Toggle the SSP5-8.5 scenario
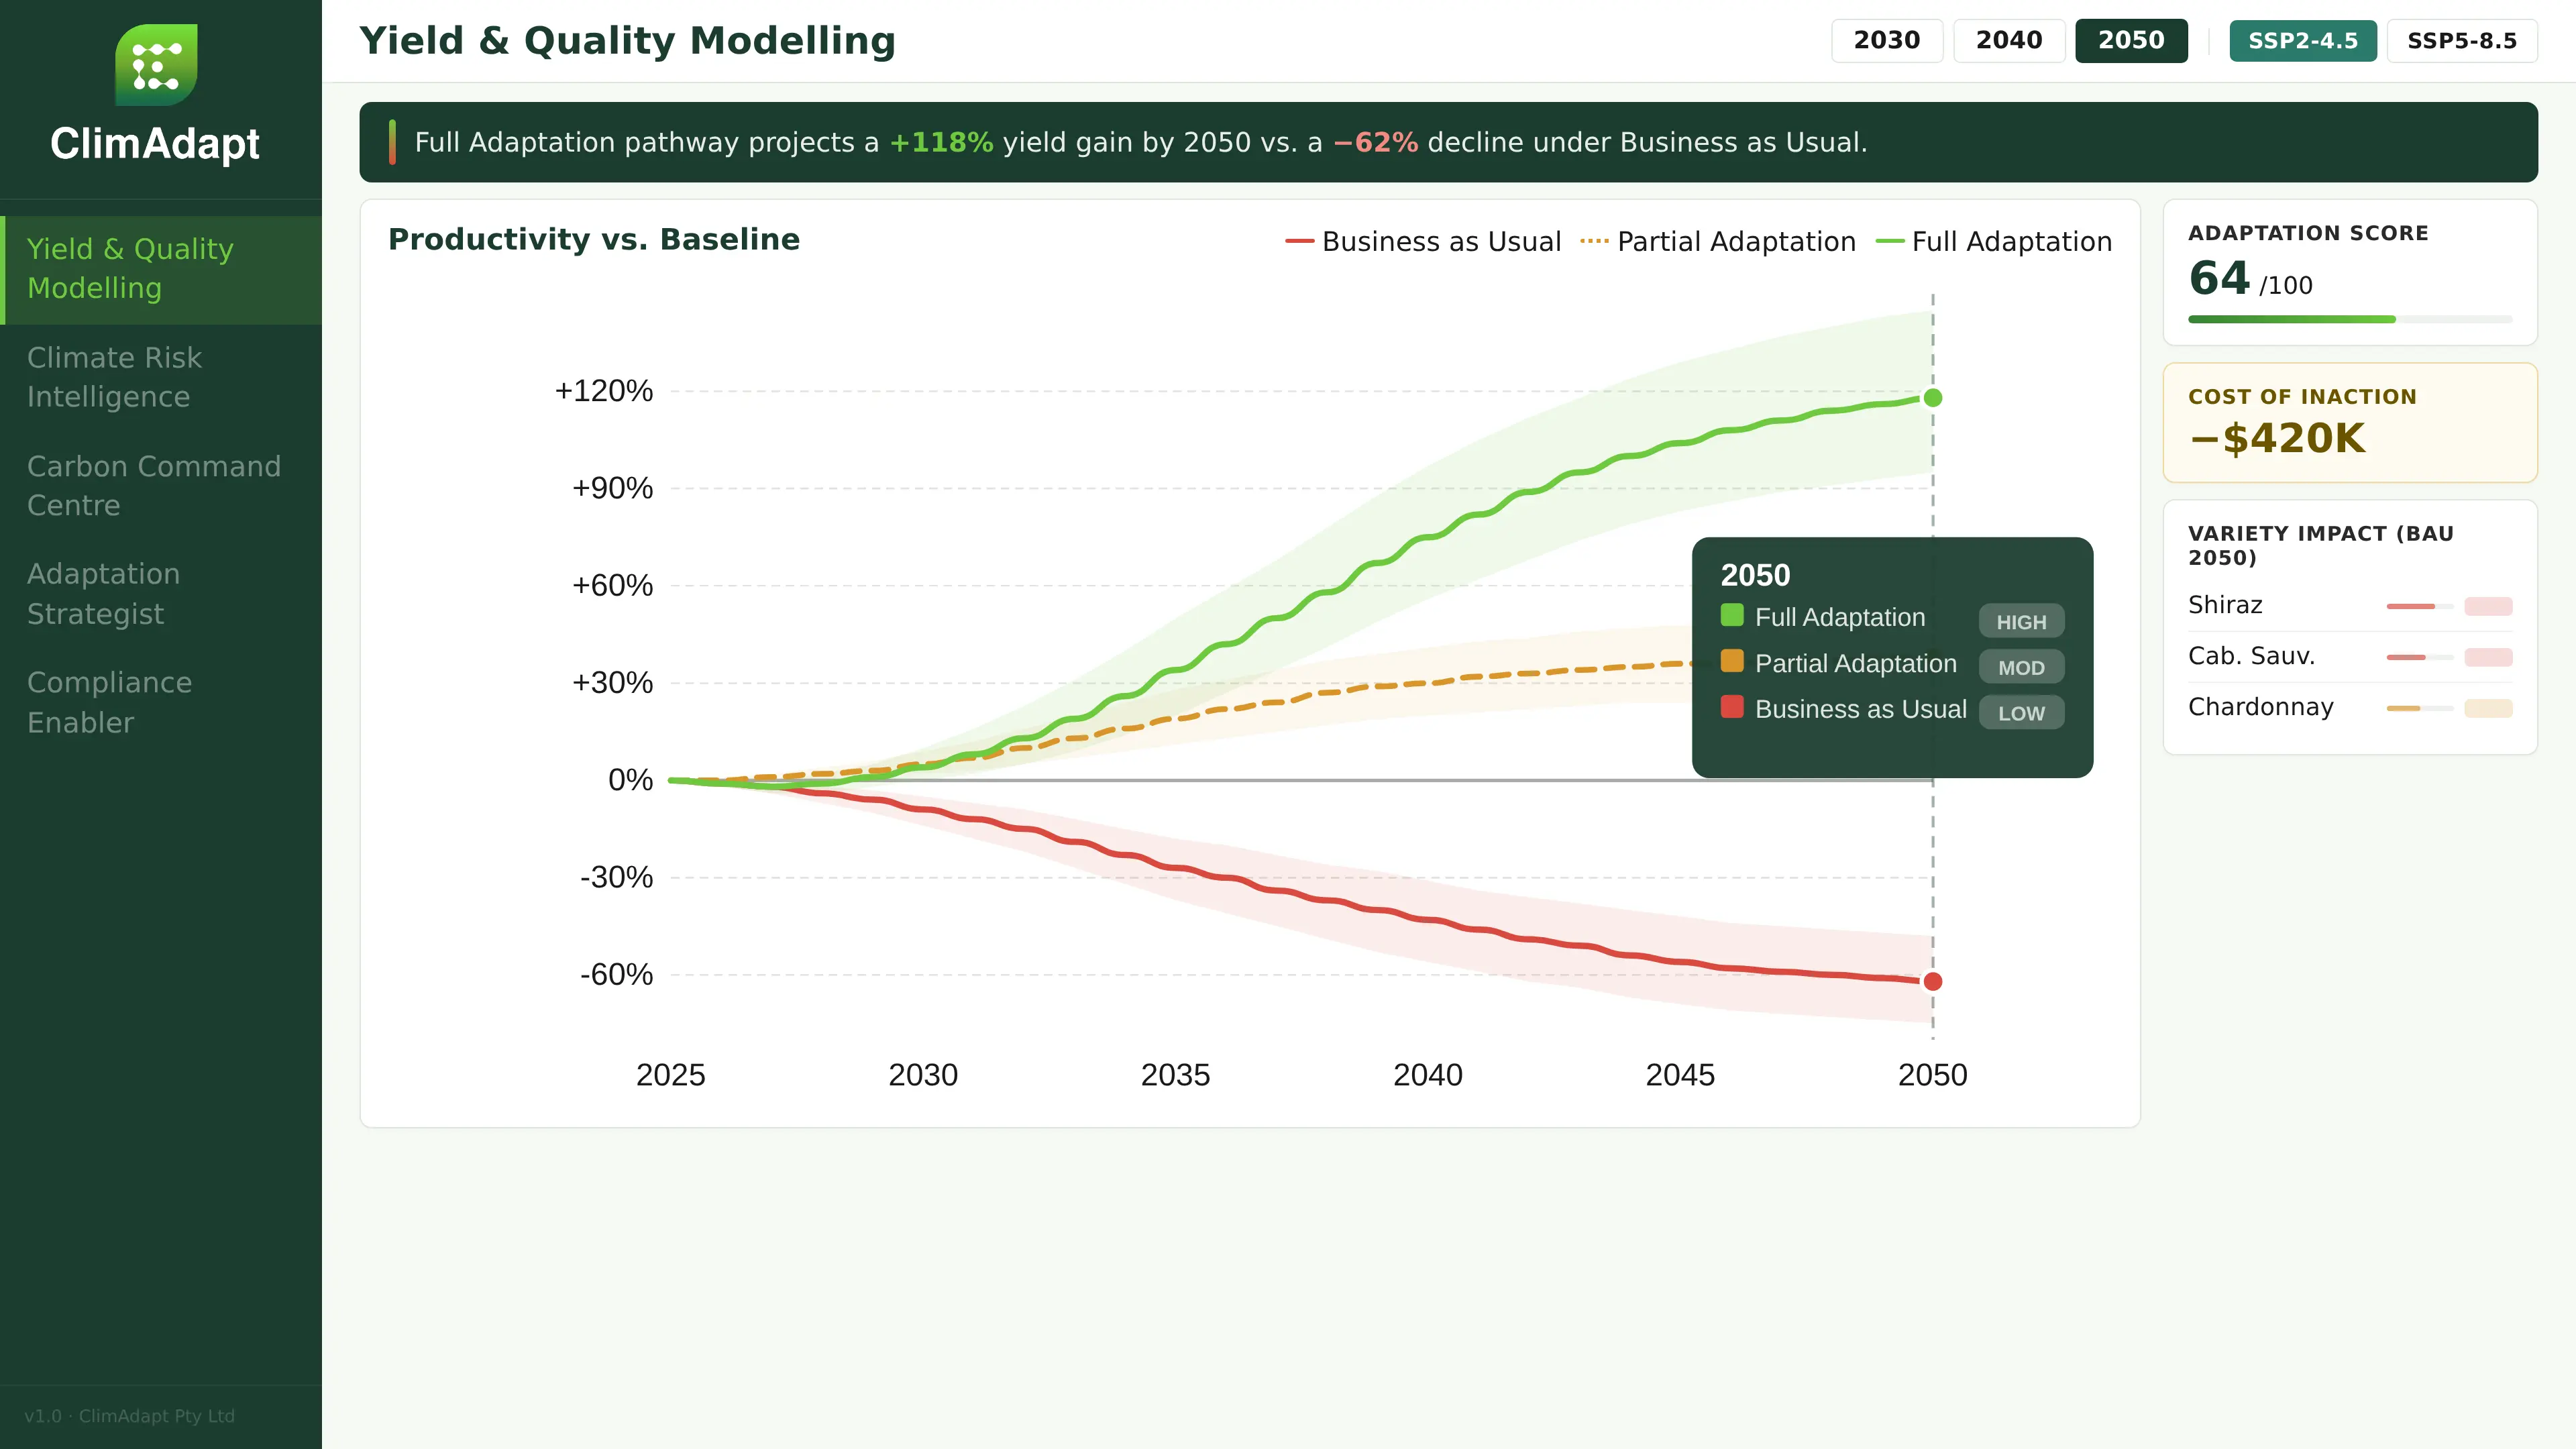The image size is (2576, 1449). pyautogui.click(x=2462, y=41)
